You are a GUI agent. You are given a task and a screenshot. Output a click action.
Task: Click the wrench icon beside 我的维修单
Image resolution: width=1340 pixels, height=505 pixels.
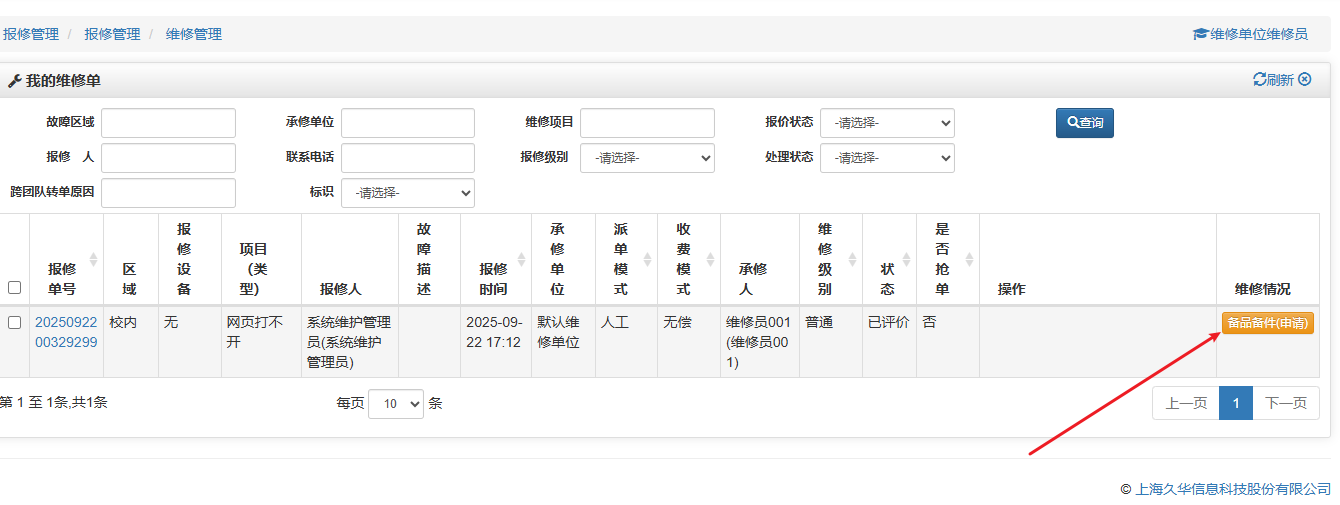[14, 81]
